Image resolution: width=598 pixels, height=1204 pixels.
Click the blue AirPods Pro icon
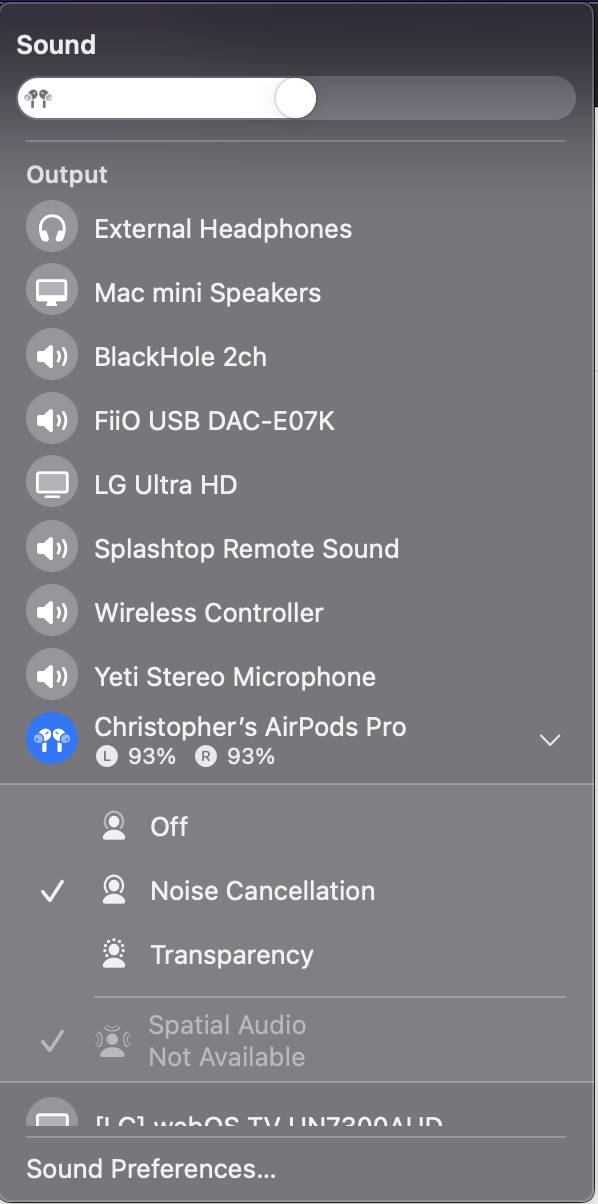coord(52,740)
